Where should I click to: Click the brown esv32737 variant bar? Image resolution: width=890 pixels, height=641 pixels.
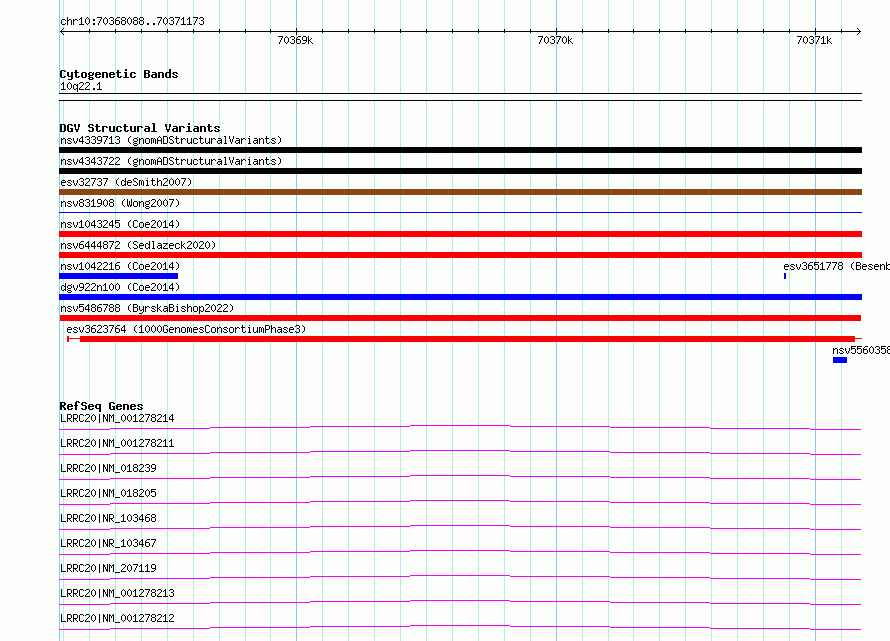click(460, 192)
